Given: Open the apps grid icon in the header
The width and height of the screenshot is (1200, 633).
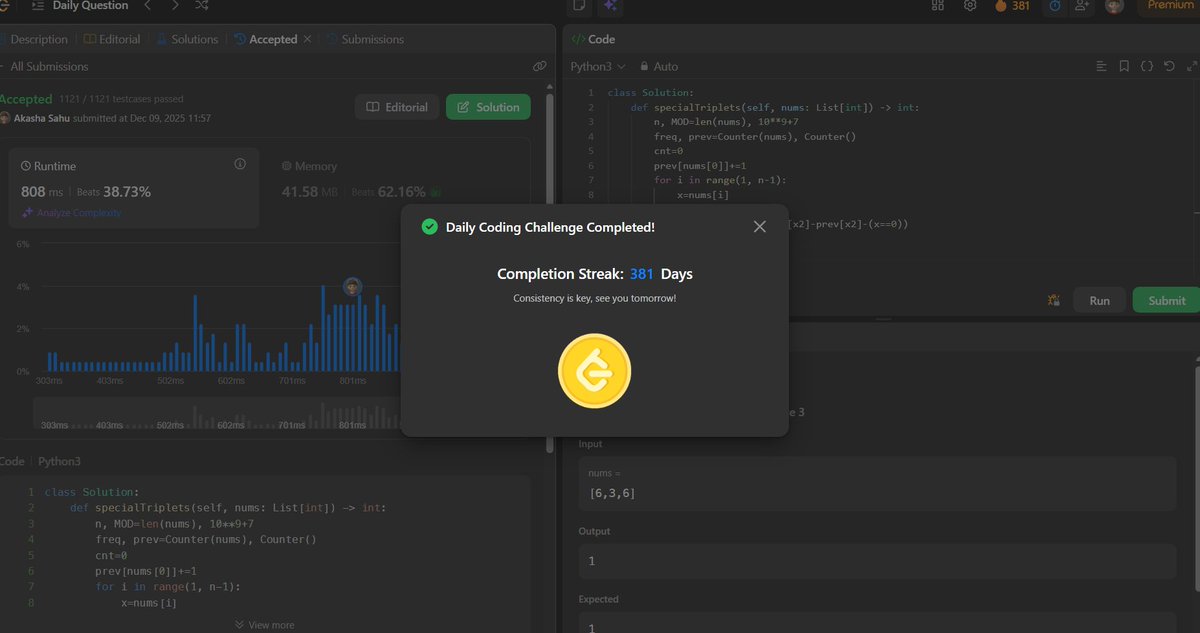Looking at the screenshot, I should click(938, 6).
